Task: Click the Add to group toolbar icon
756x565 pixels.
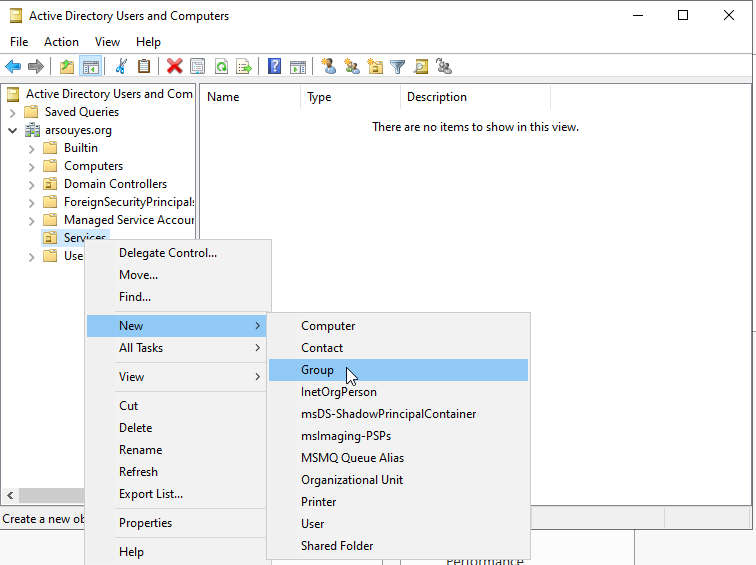Action: (x=444, y=67)
